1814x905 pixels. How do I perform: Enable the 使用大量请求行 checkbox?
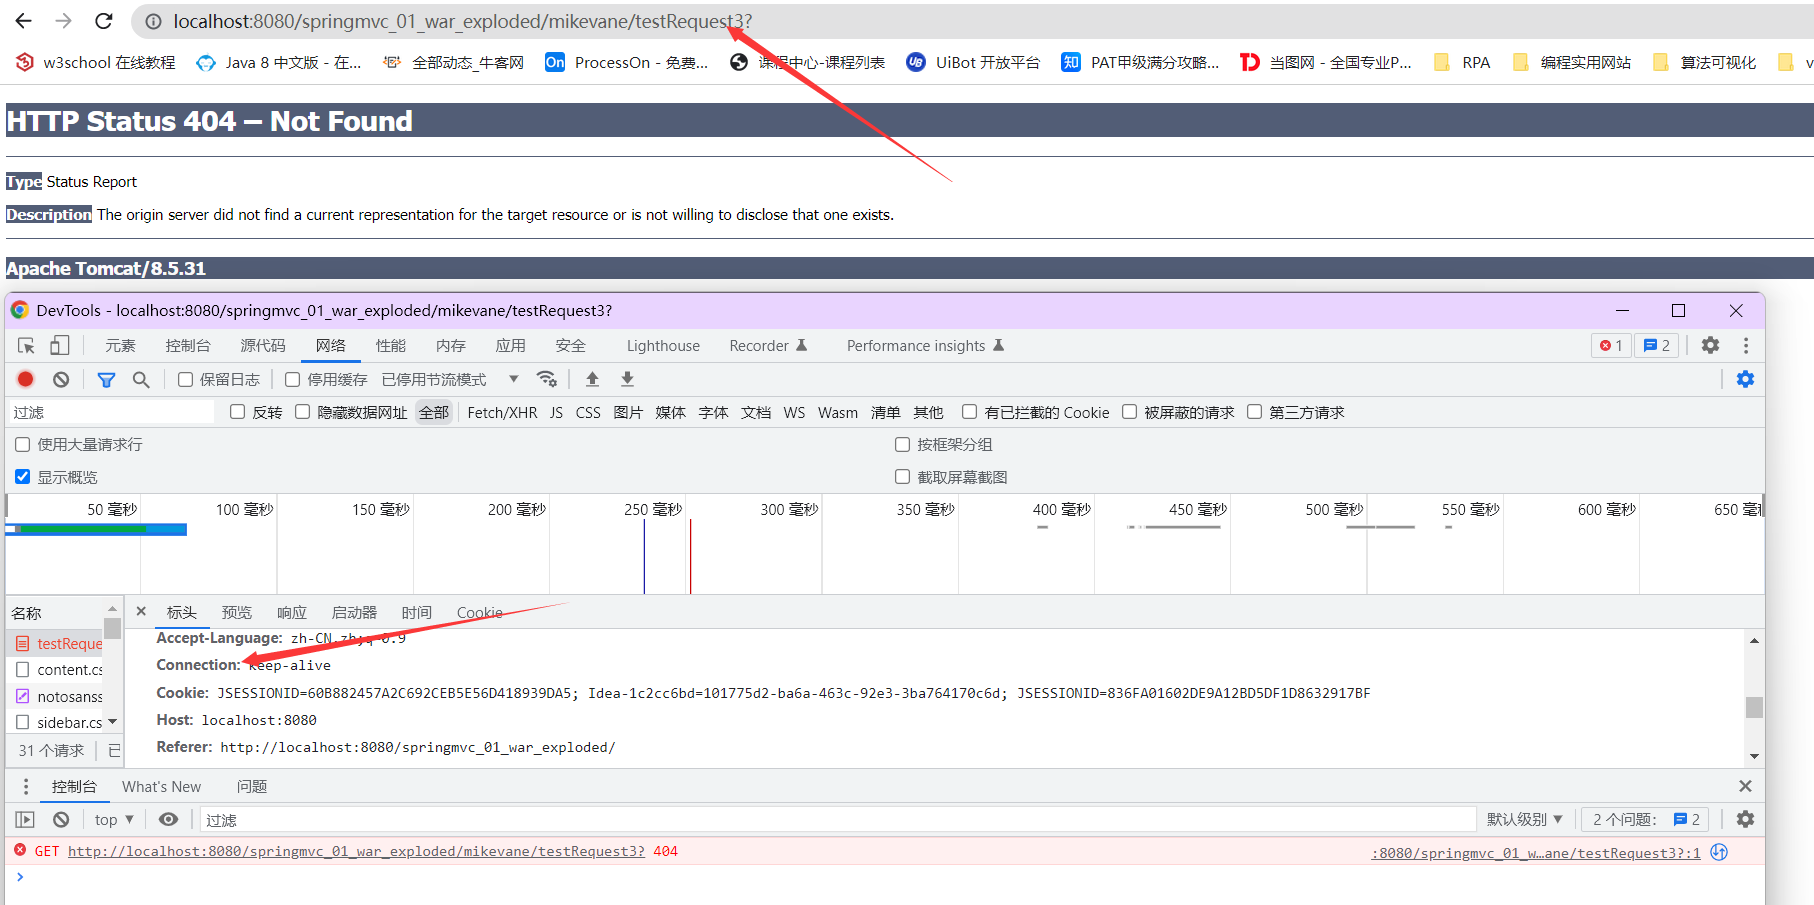click(22, 444)
